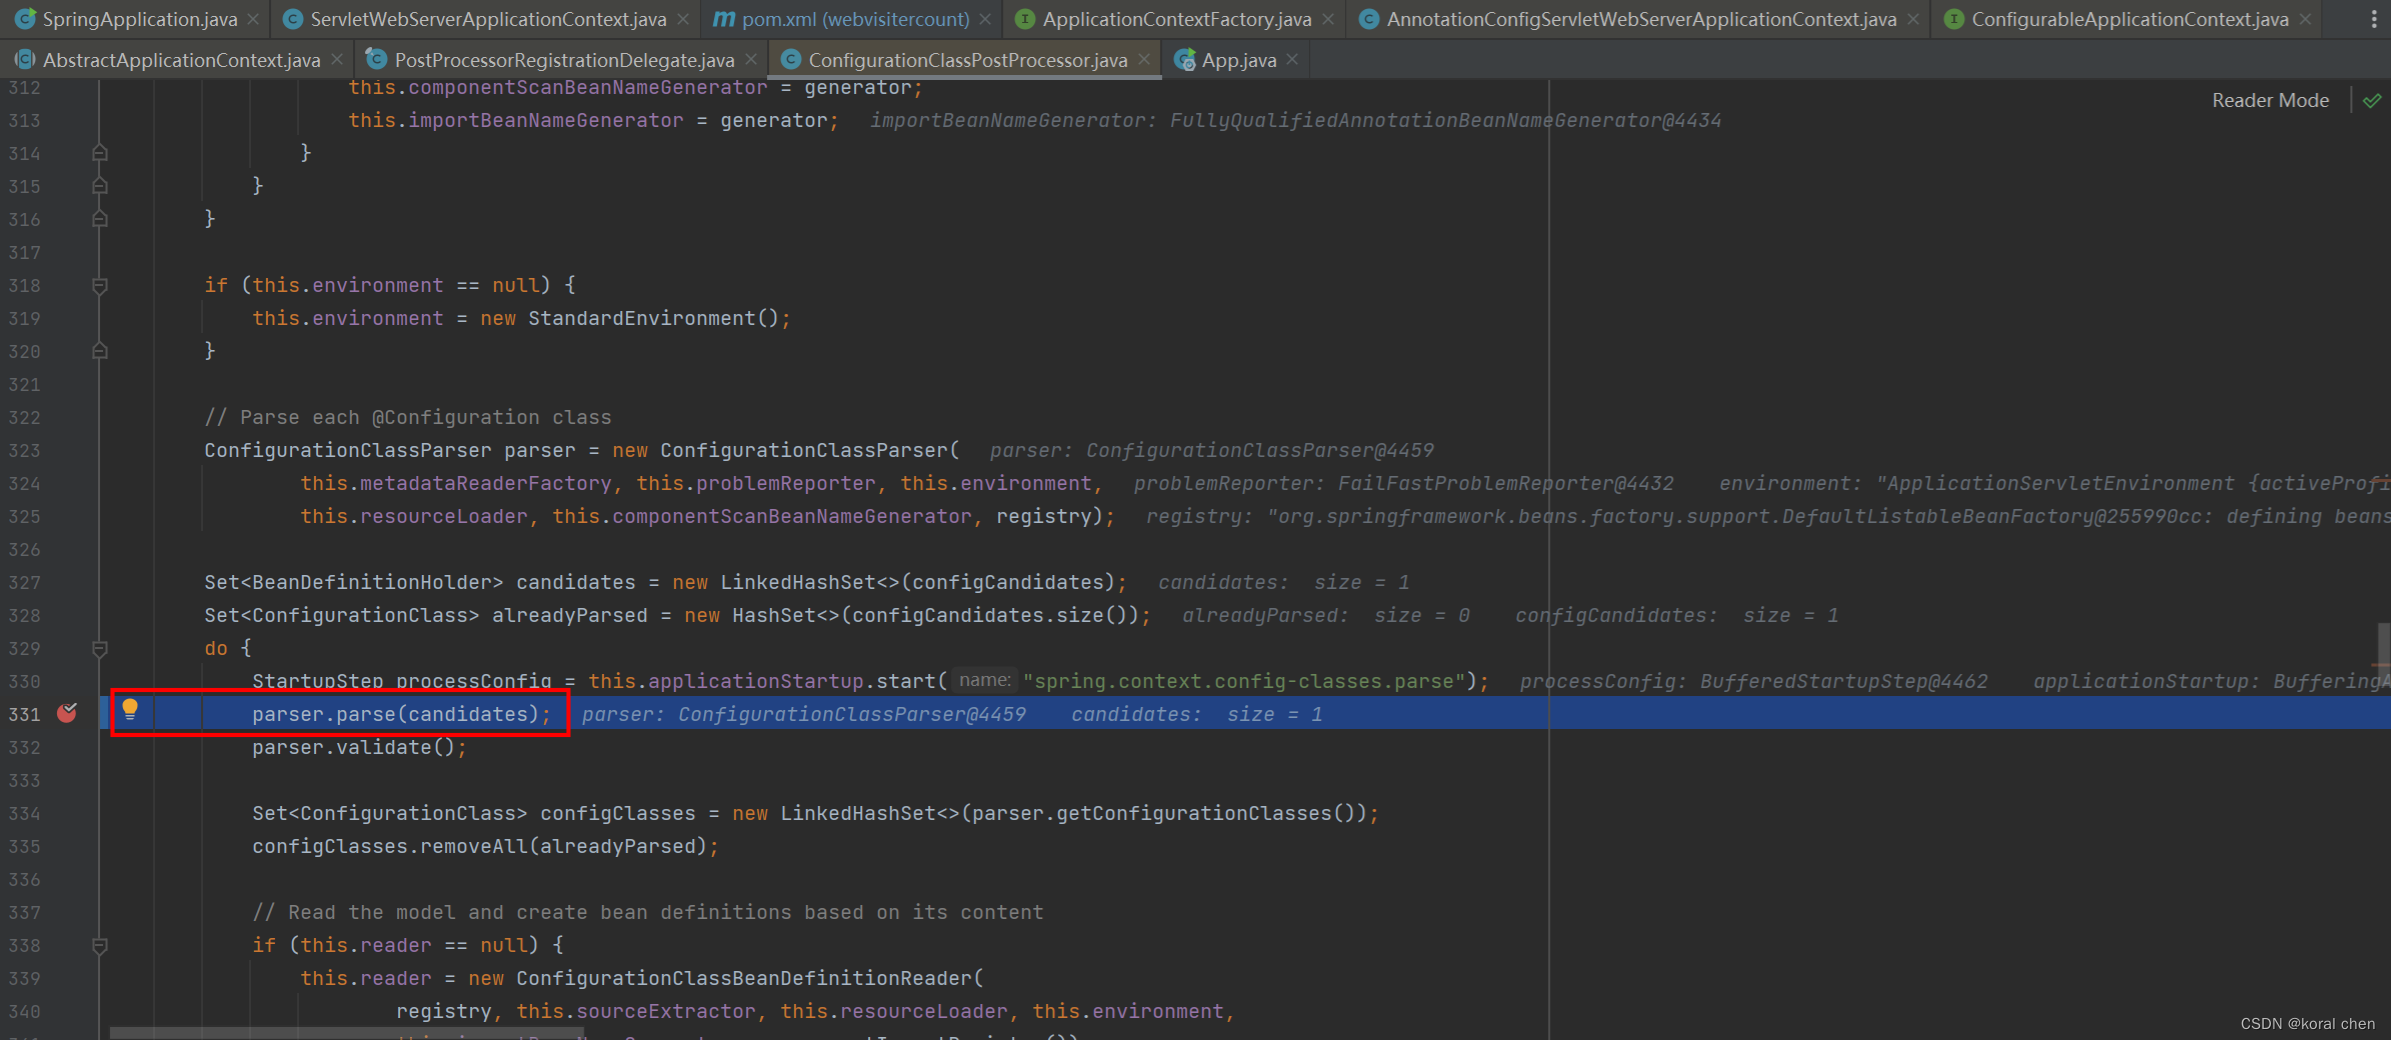This screenshot has height=1040, width=2391.
Task: Close the AbstractApplicationContext.java tab
Action: (337, 60)
